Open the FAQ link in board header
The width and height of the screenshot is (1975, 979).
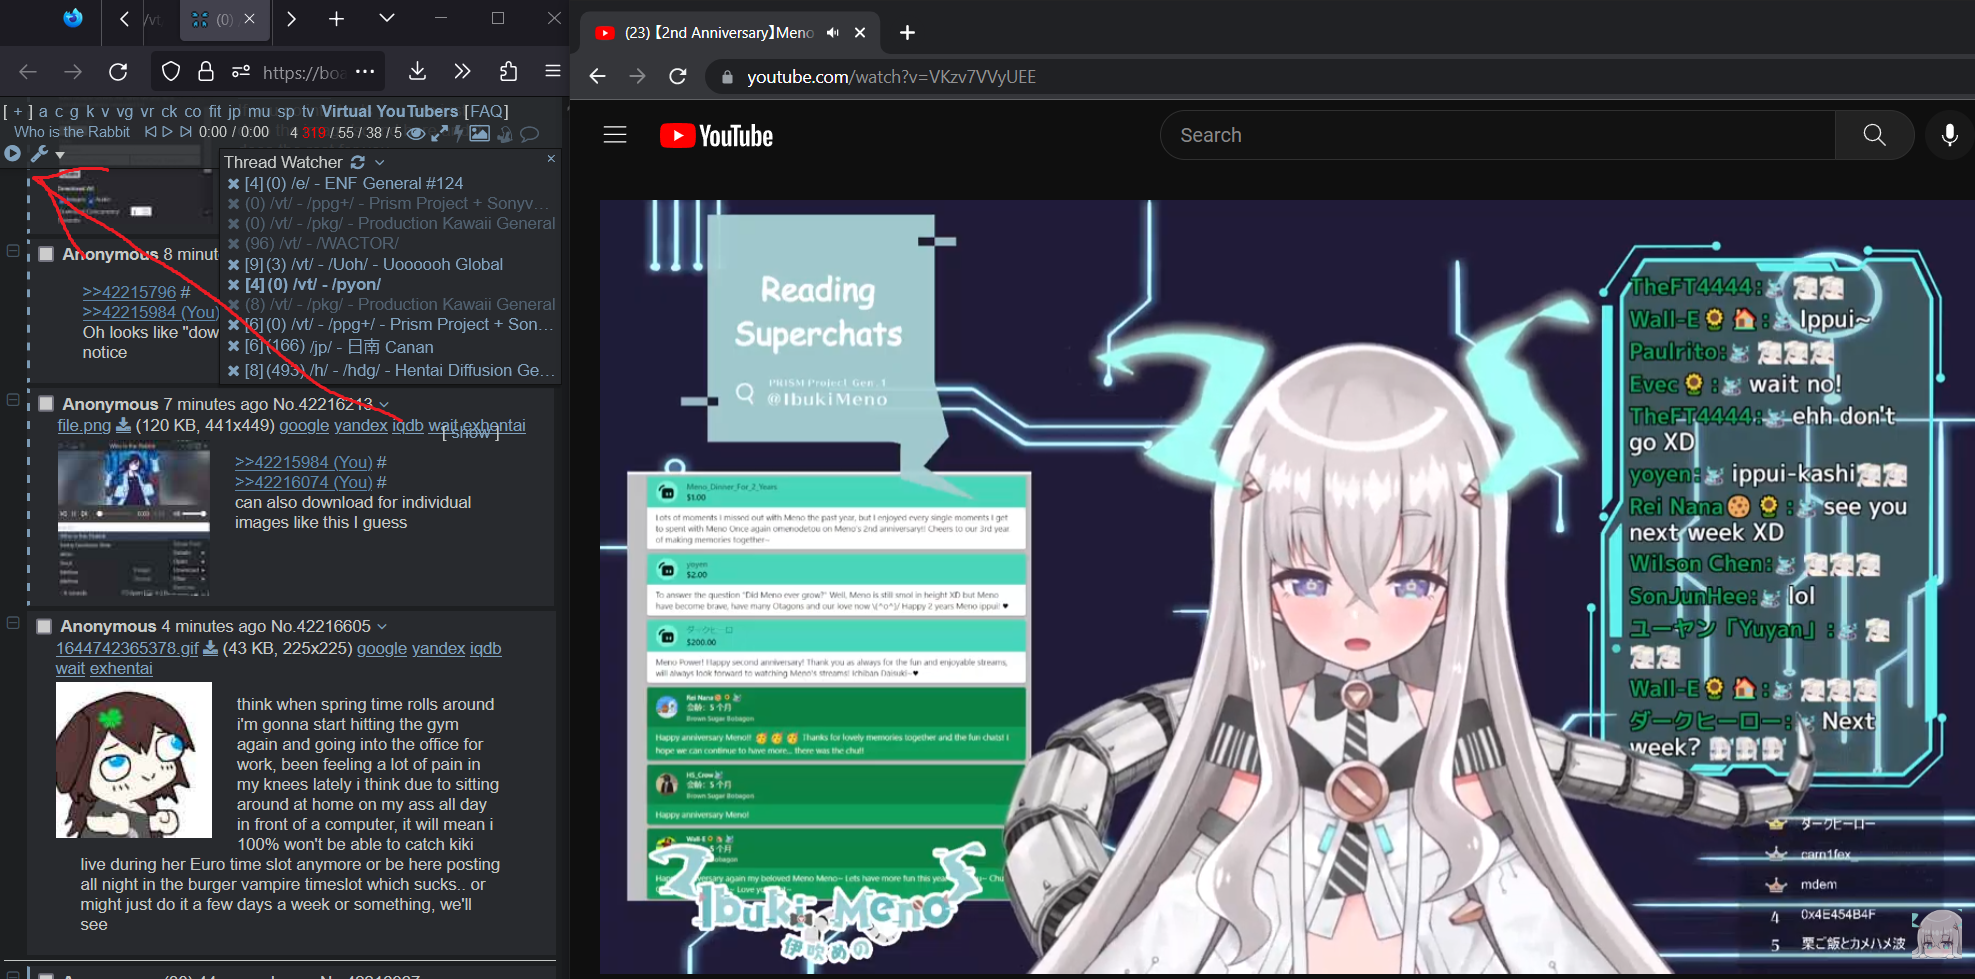[487, 111]
